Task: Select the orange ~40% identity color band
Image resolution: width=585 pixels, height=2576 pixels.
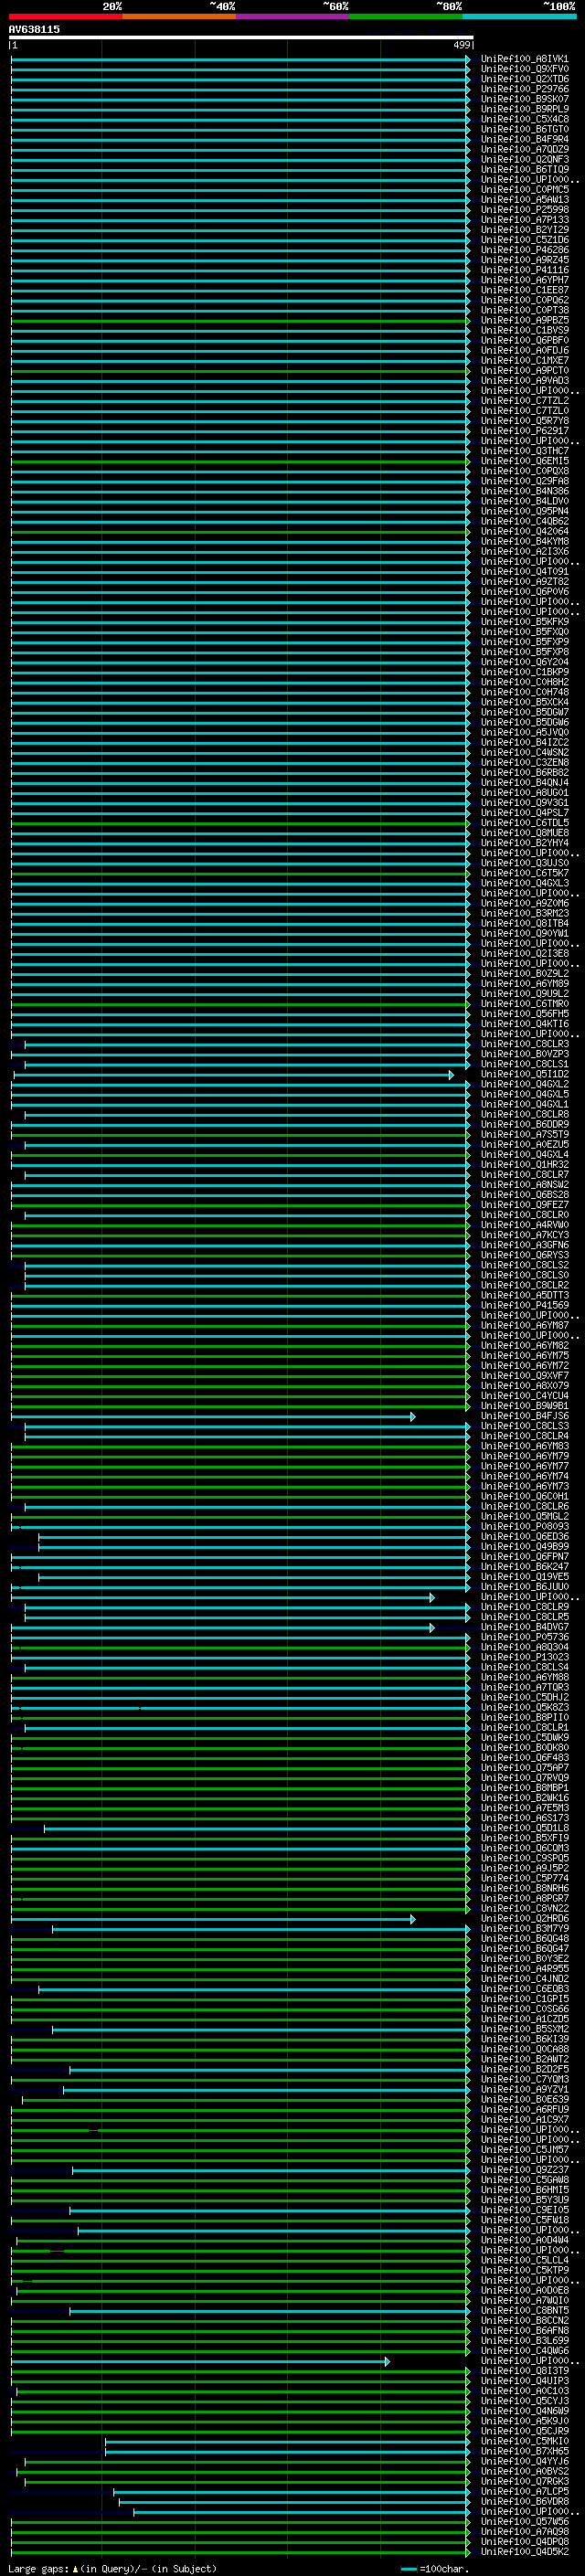Action: [x=179, y=16]
